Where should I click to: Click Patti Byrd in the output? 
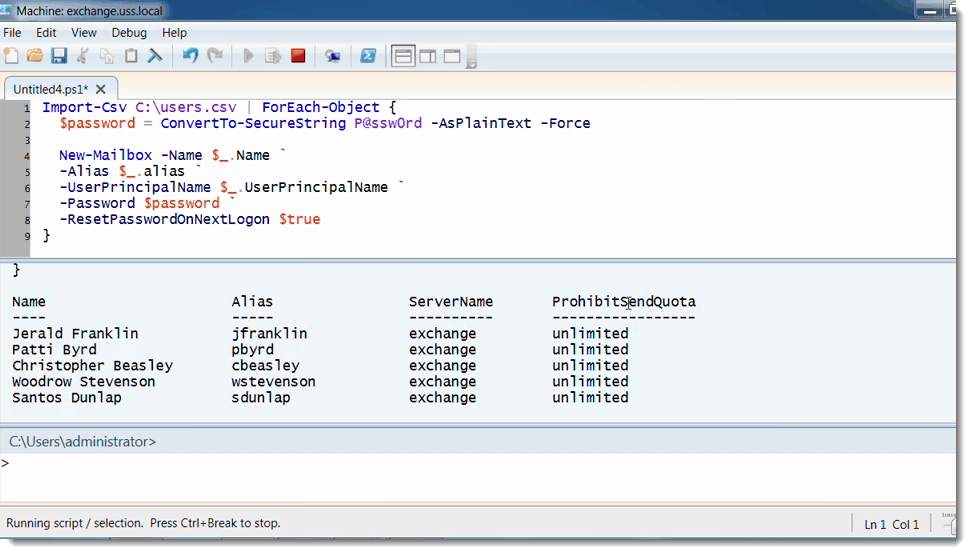click(54, 350)
